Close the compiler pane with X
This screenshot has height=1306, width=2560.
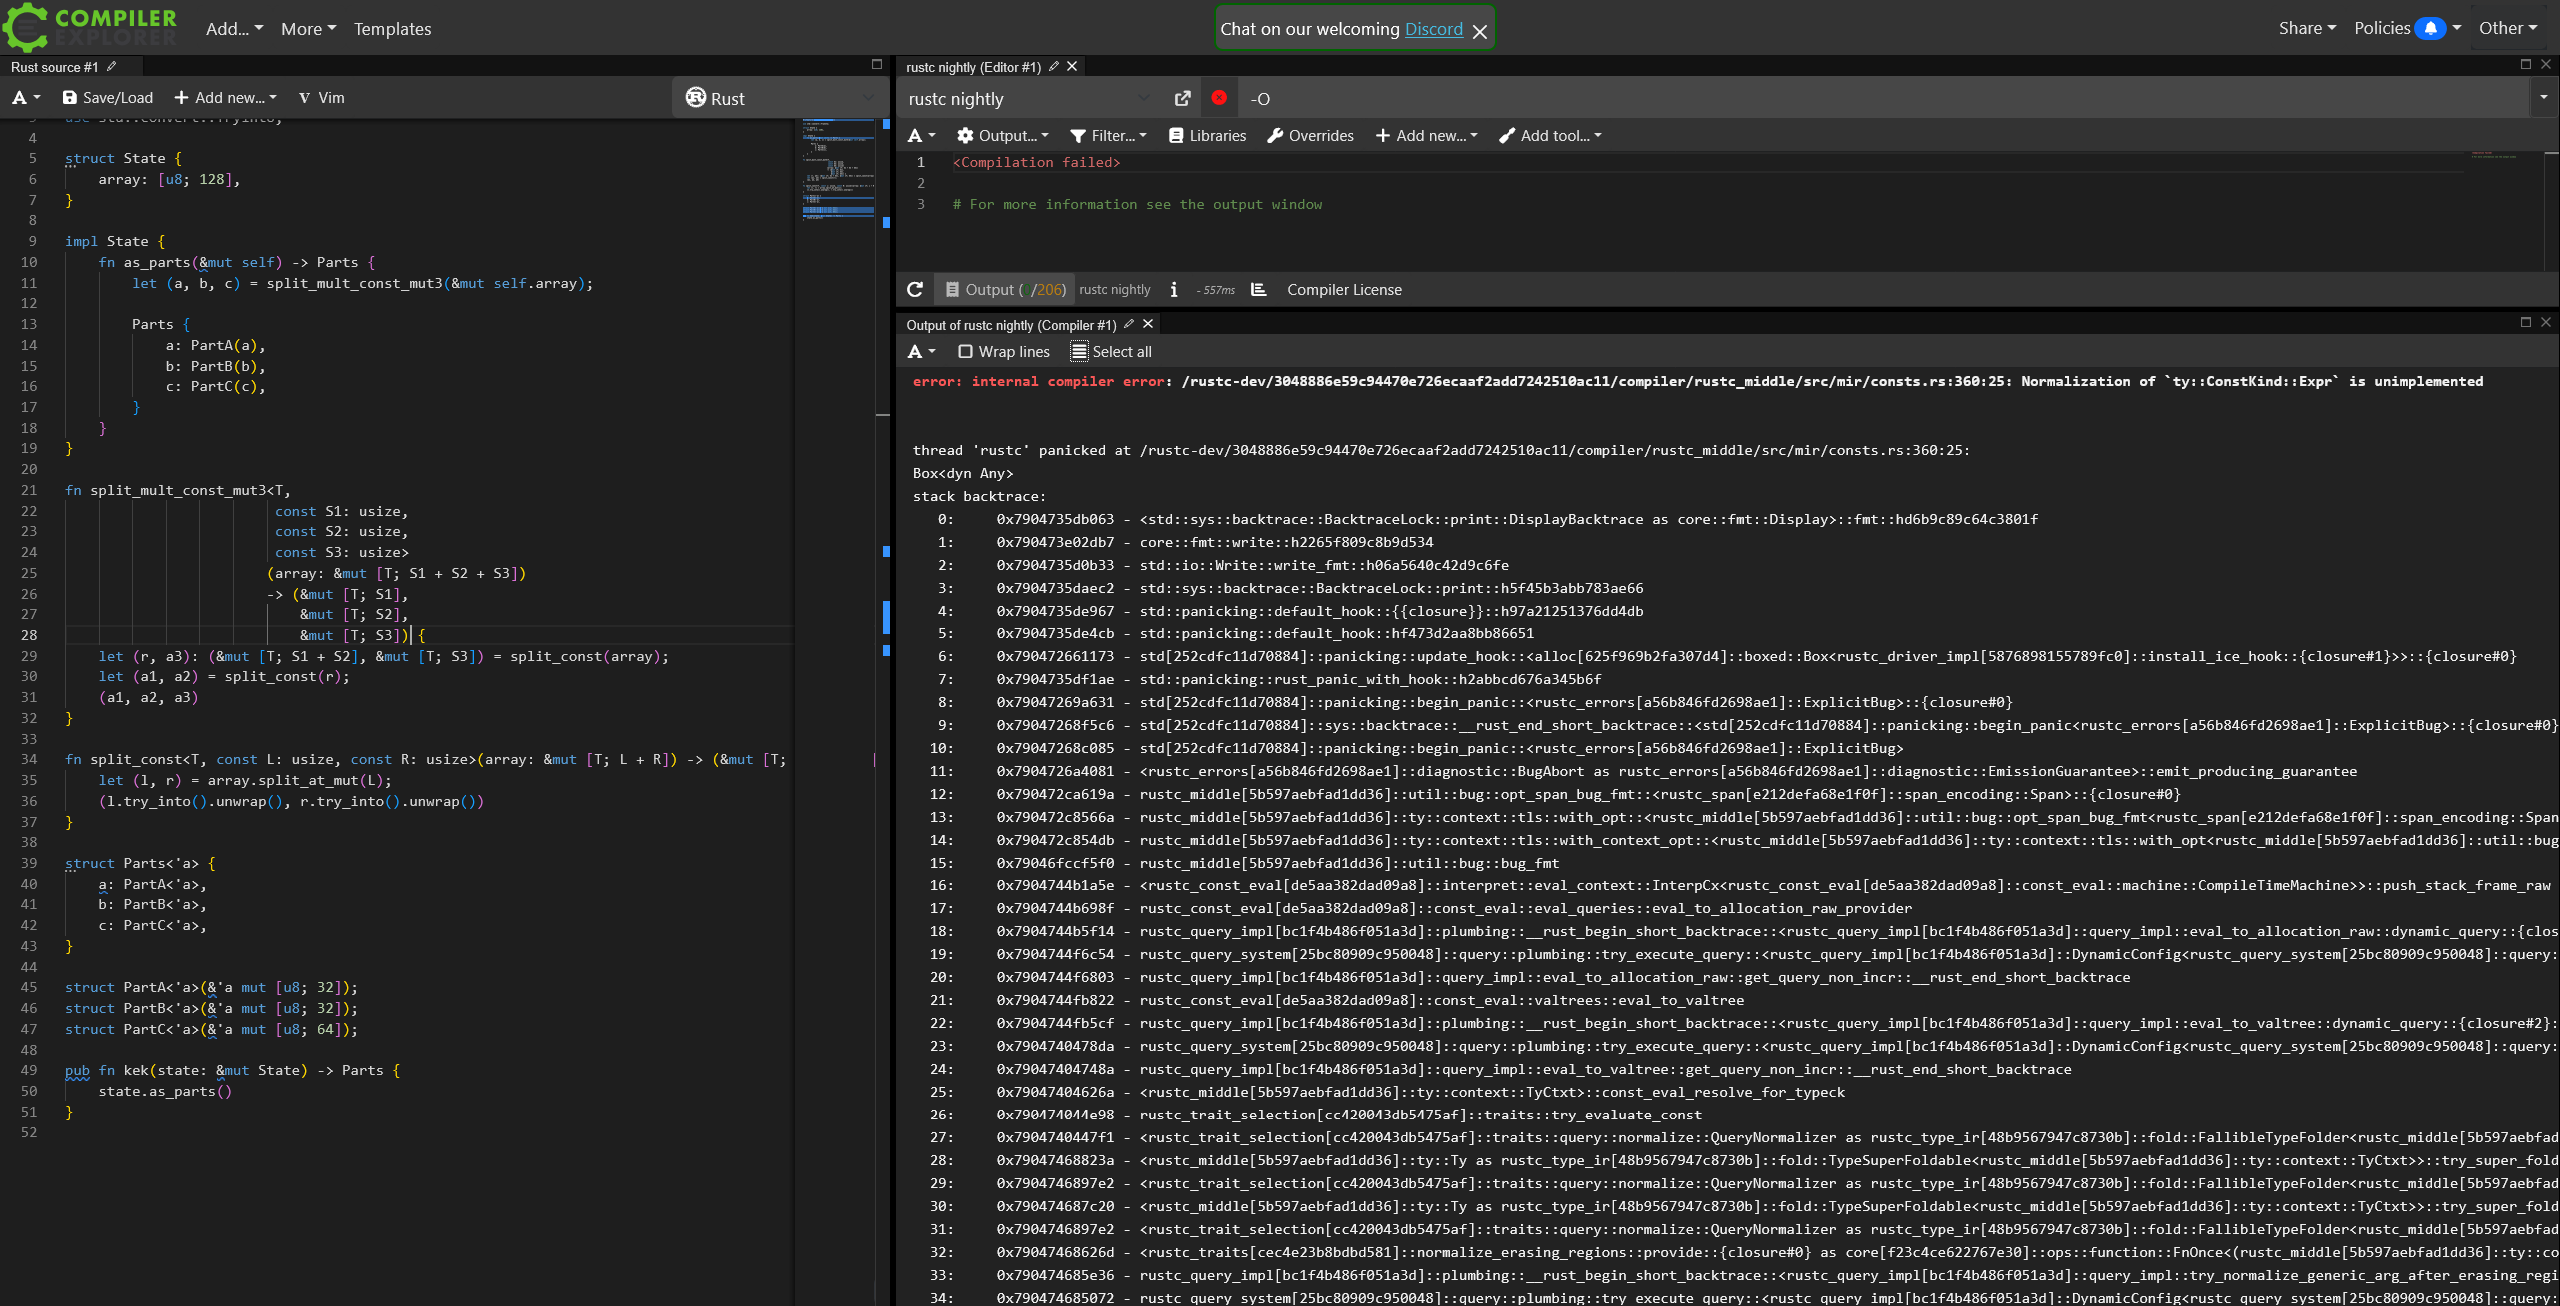tap(2545, 64)
